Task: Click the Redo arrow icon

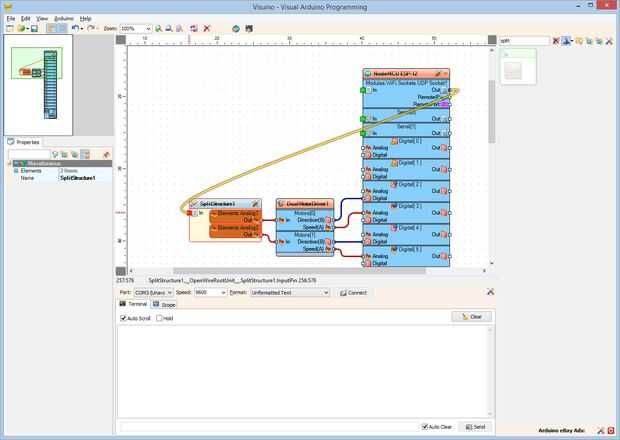Action: [91, 28]
